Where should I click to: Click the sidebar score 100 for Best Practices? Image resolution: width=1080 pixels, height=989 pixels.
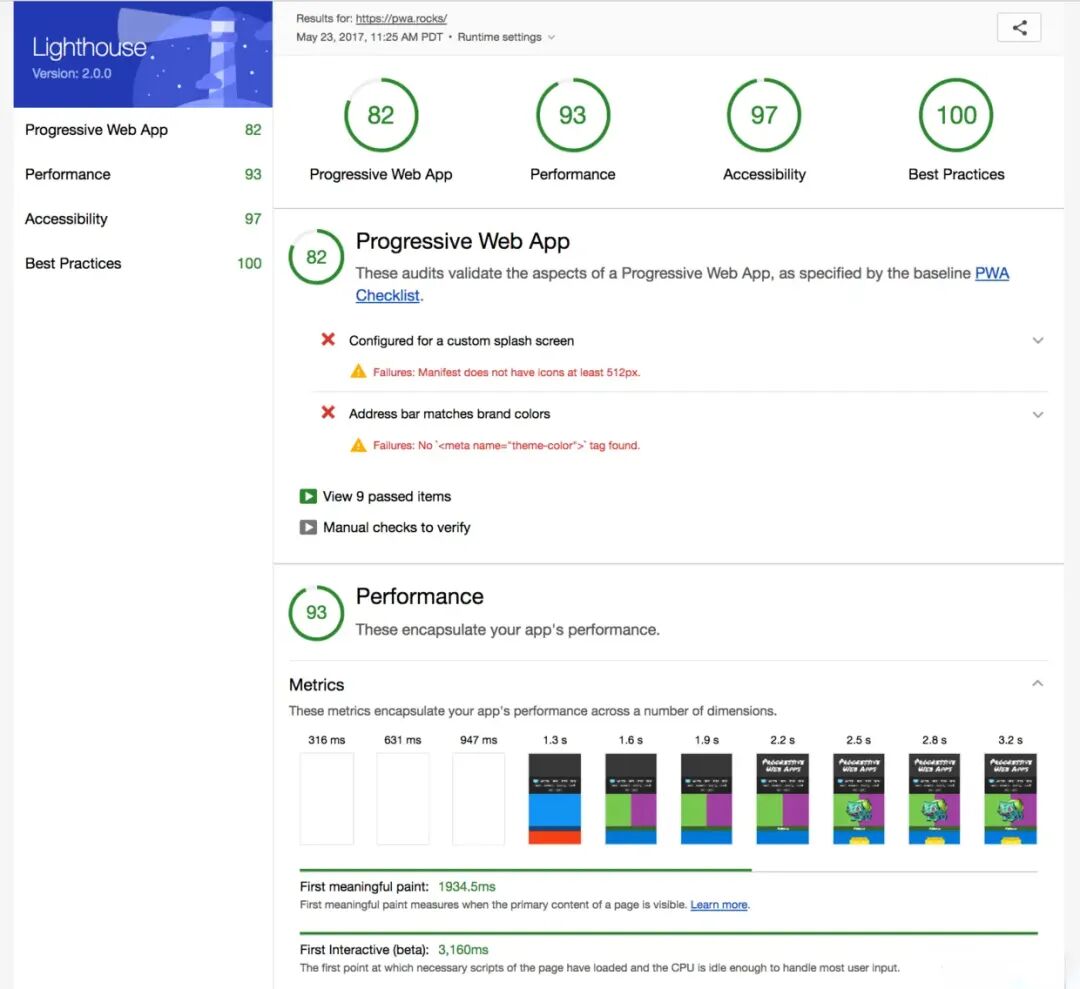tap(249, 263)
